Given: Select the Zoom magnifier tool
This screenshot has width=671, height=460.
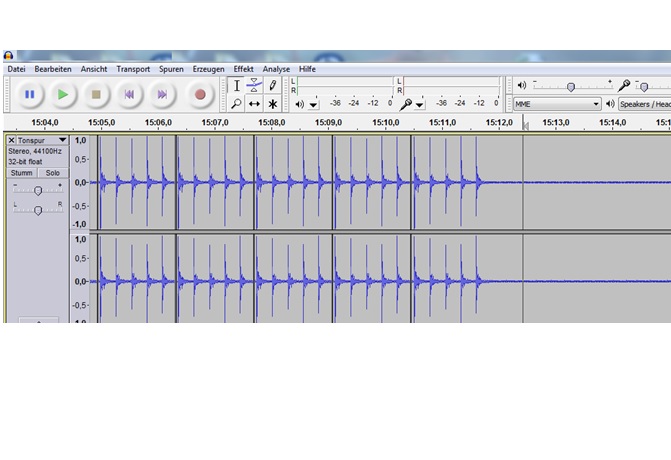Looking at the screenshot, I should (x=236, y=104).
